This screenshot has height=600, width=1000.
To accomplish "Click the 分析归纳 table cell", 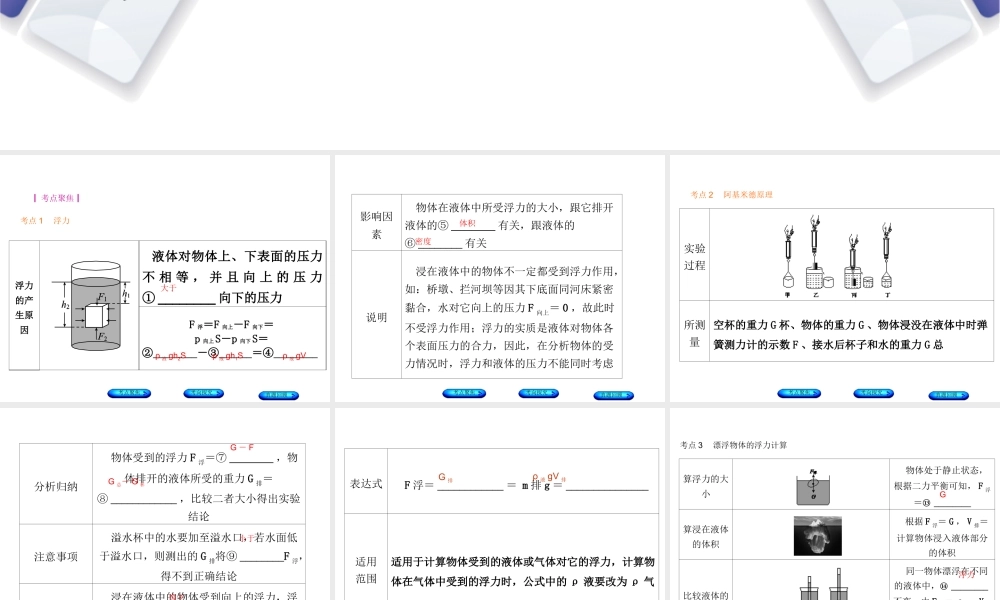I will [x=56, y=486].
